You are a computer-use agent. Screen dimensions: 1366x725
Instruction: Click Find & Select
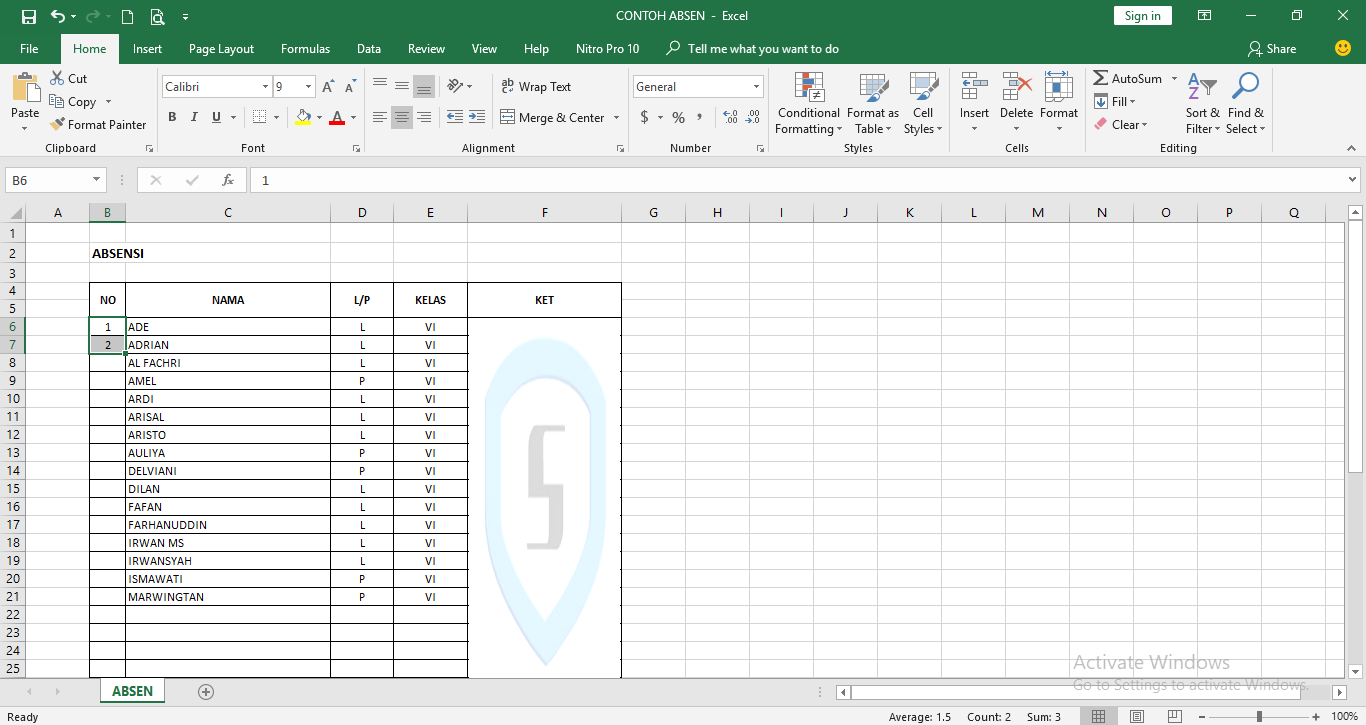(x=1246, y=104)
